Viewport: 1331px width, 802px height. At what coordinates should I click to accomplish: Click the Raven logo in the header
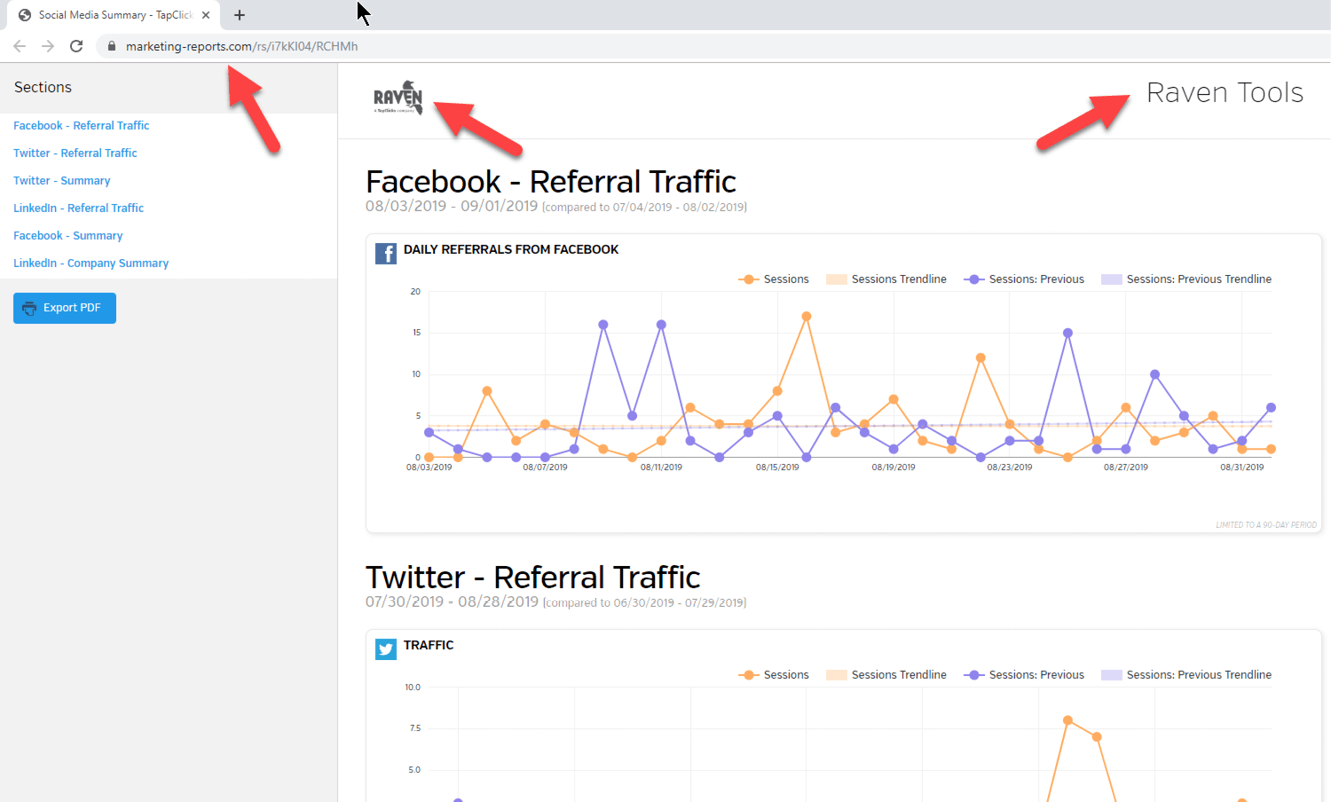(398, 98)
